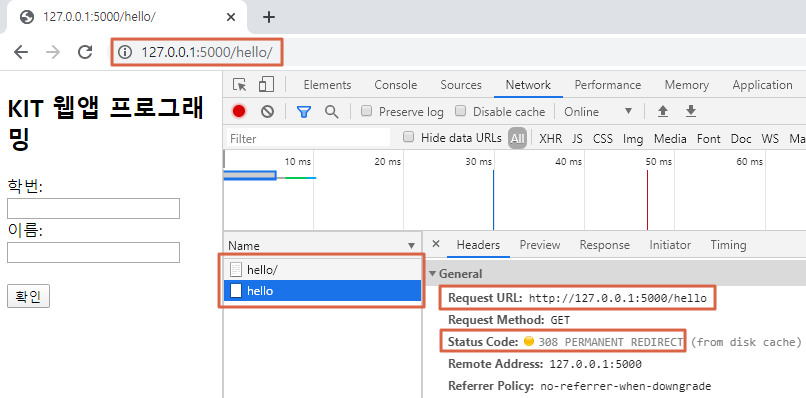Open a new browser tab with plus
Viewport: 806px width, 398px height.
pyautogui.click(x=269, y=17)
